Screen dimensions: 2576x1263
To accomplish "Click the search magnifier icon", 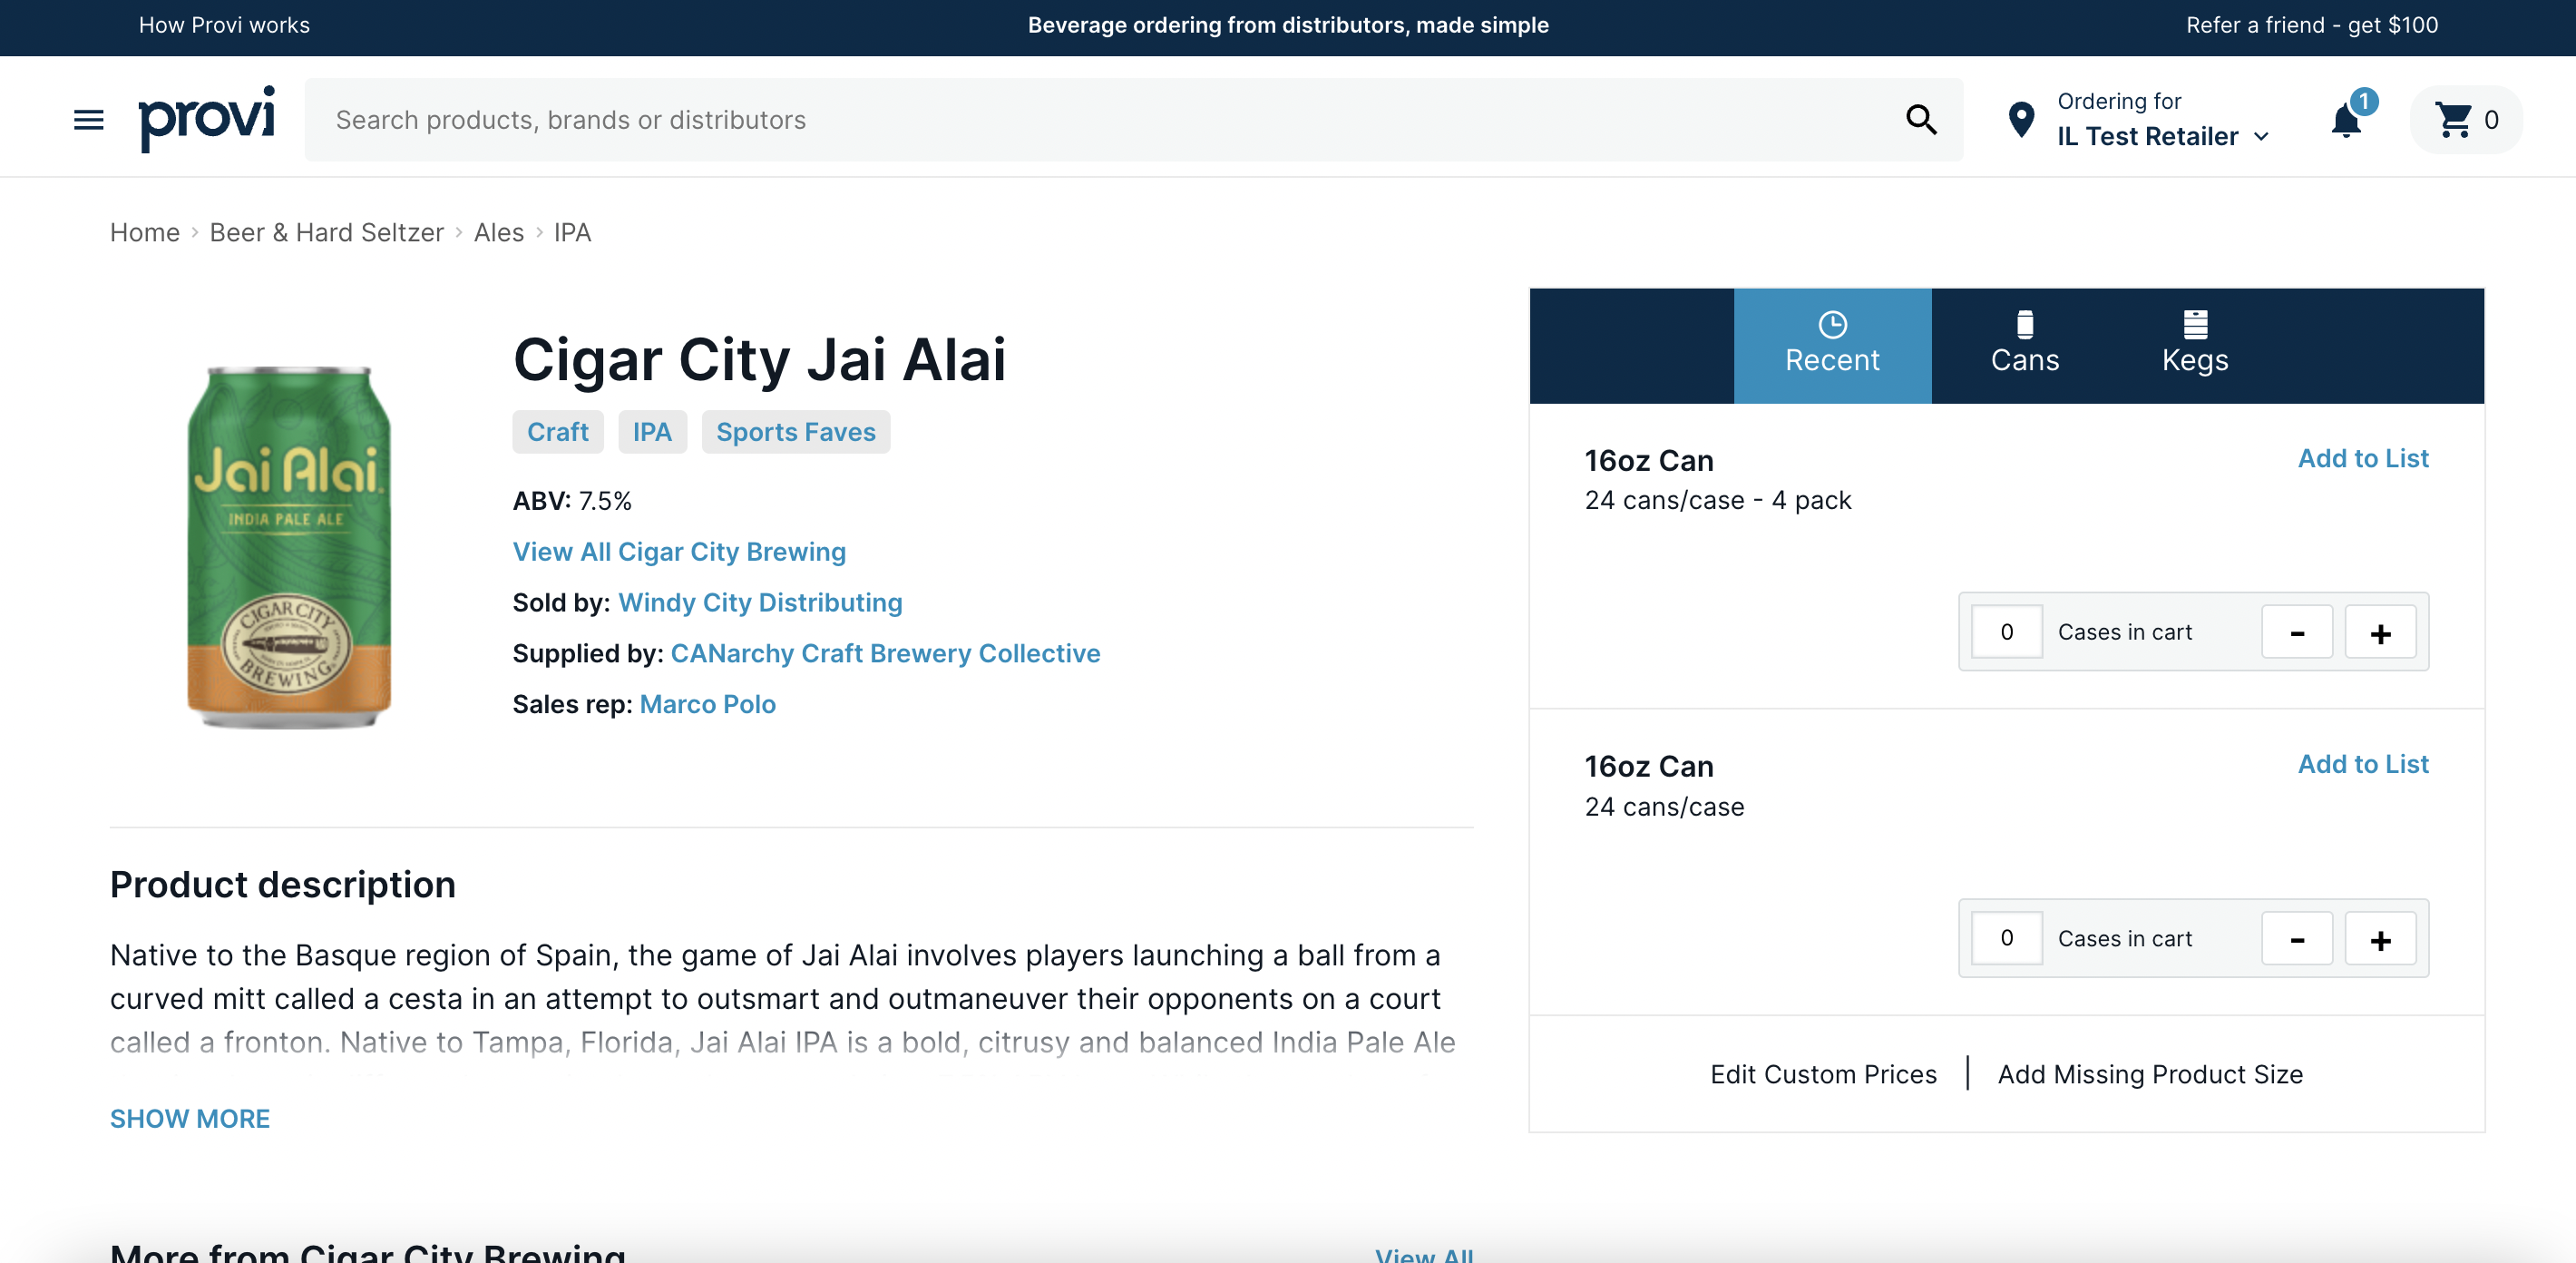I will click(1920, 120).
